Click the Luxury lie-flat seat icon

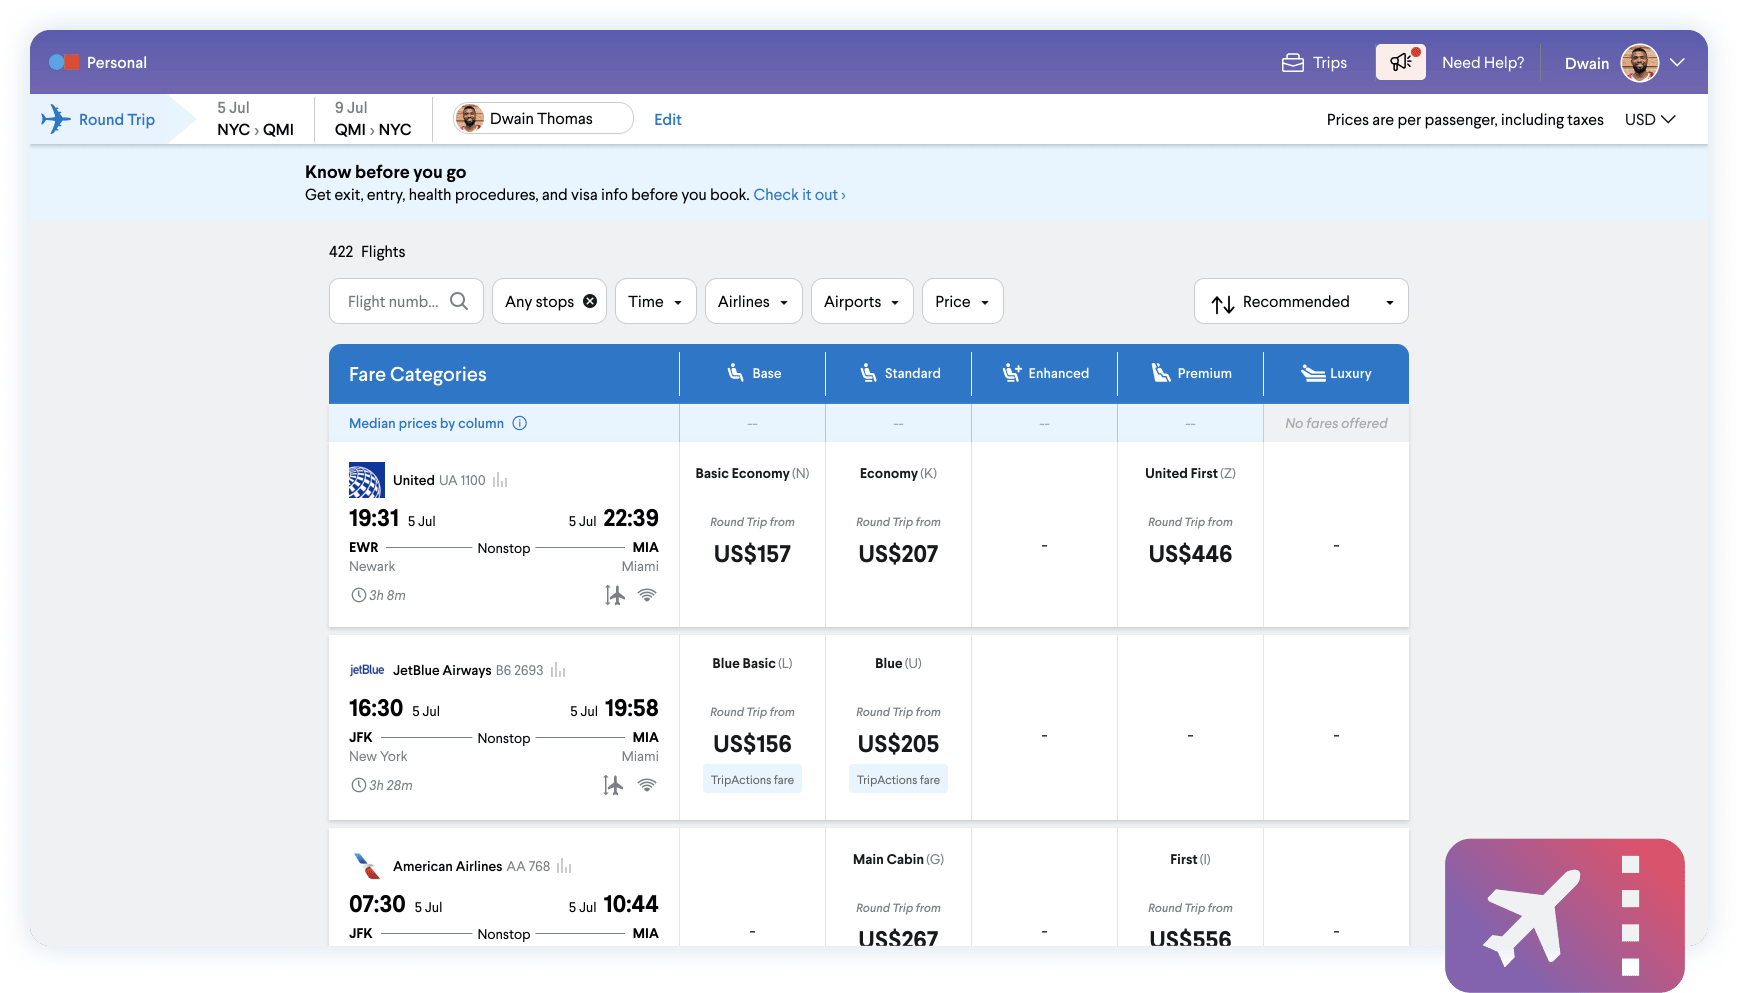(1312, 373)
